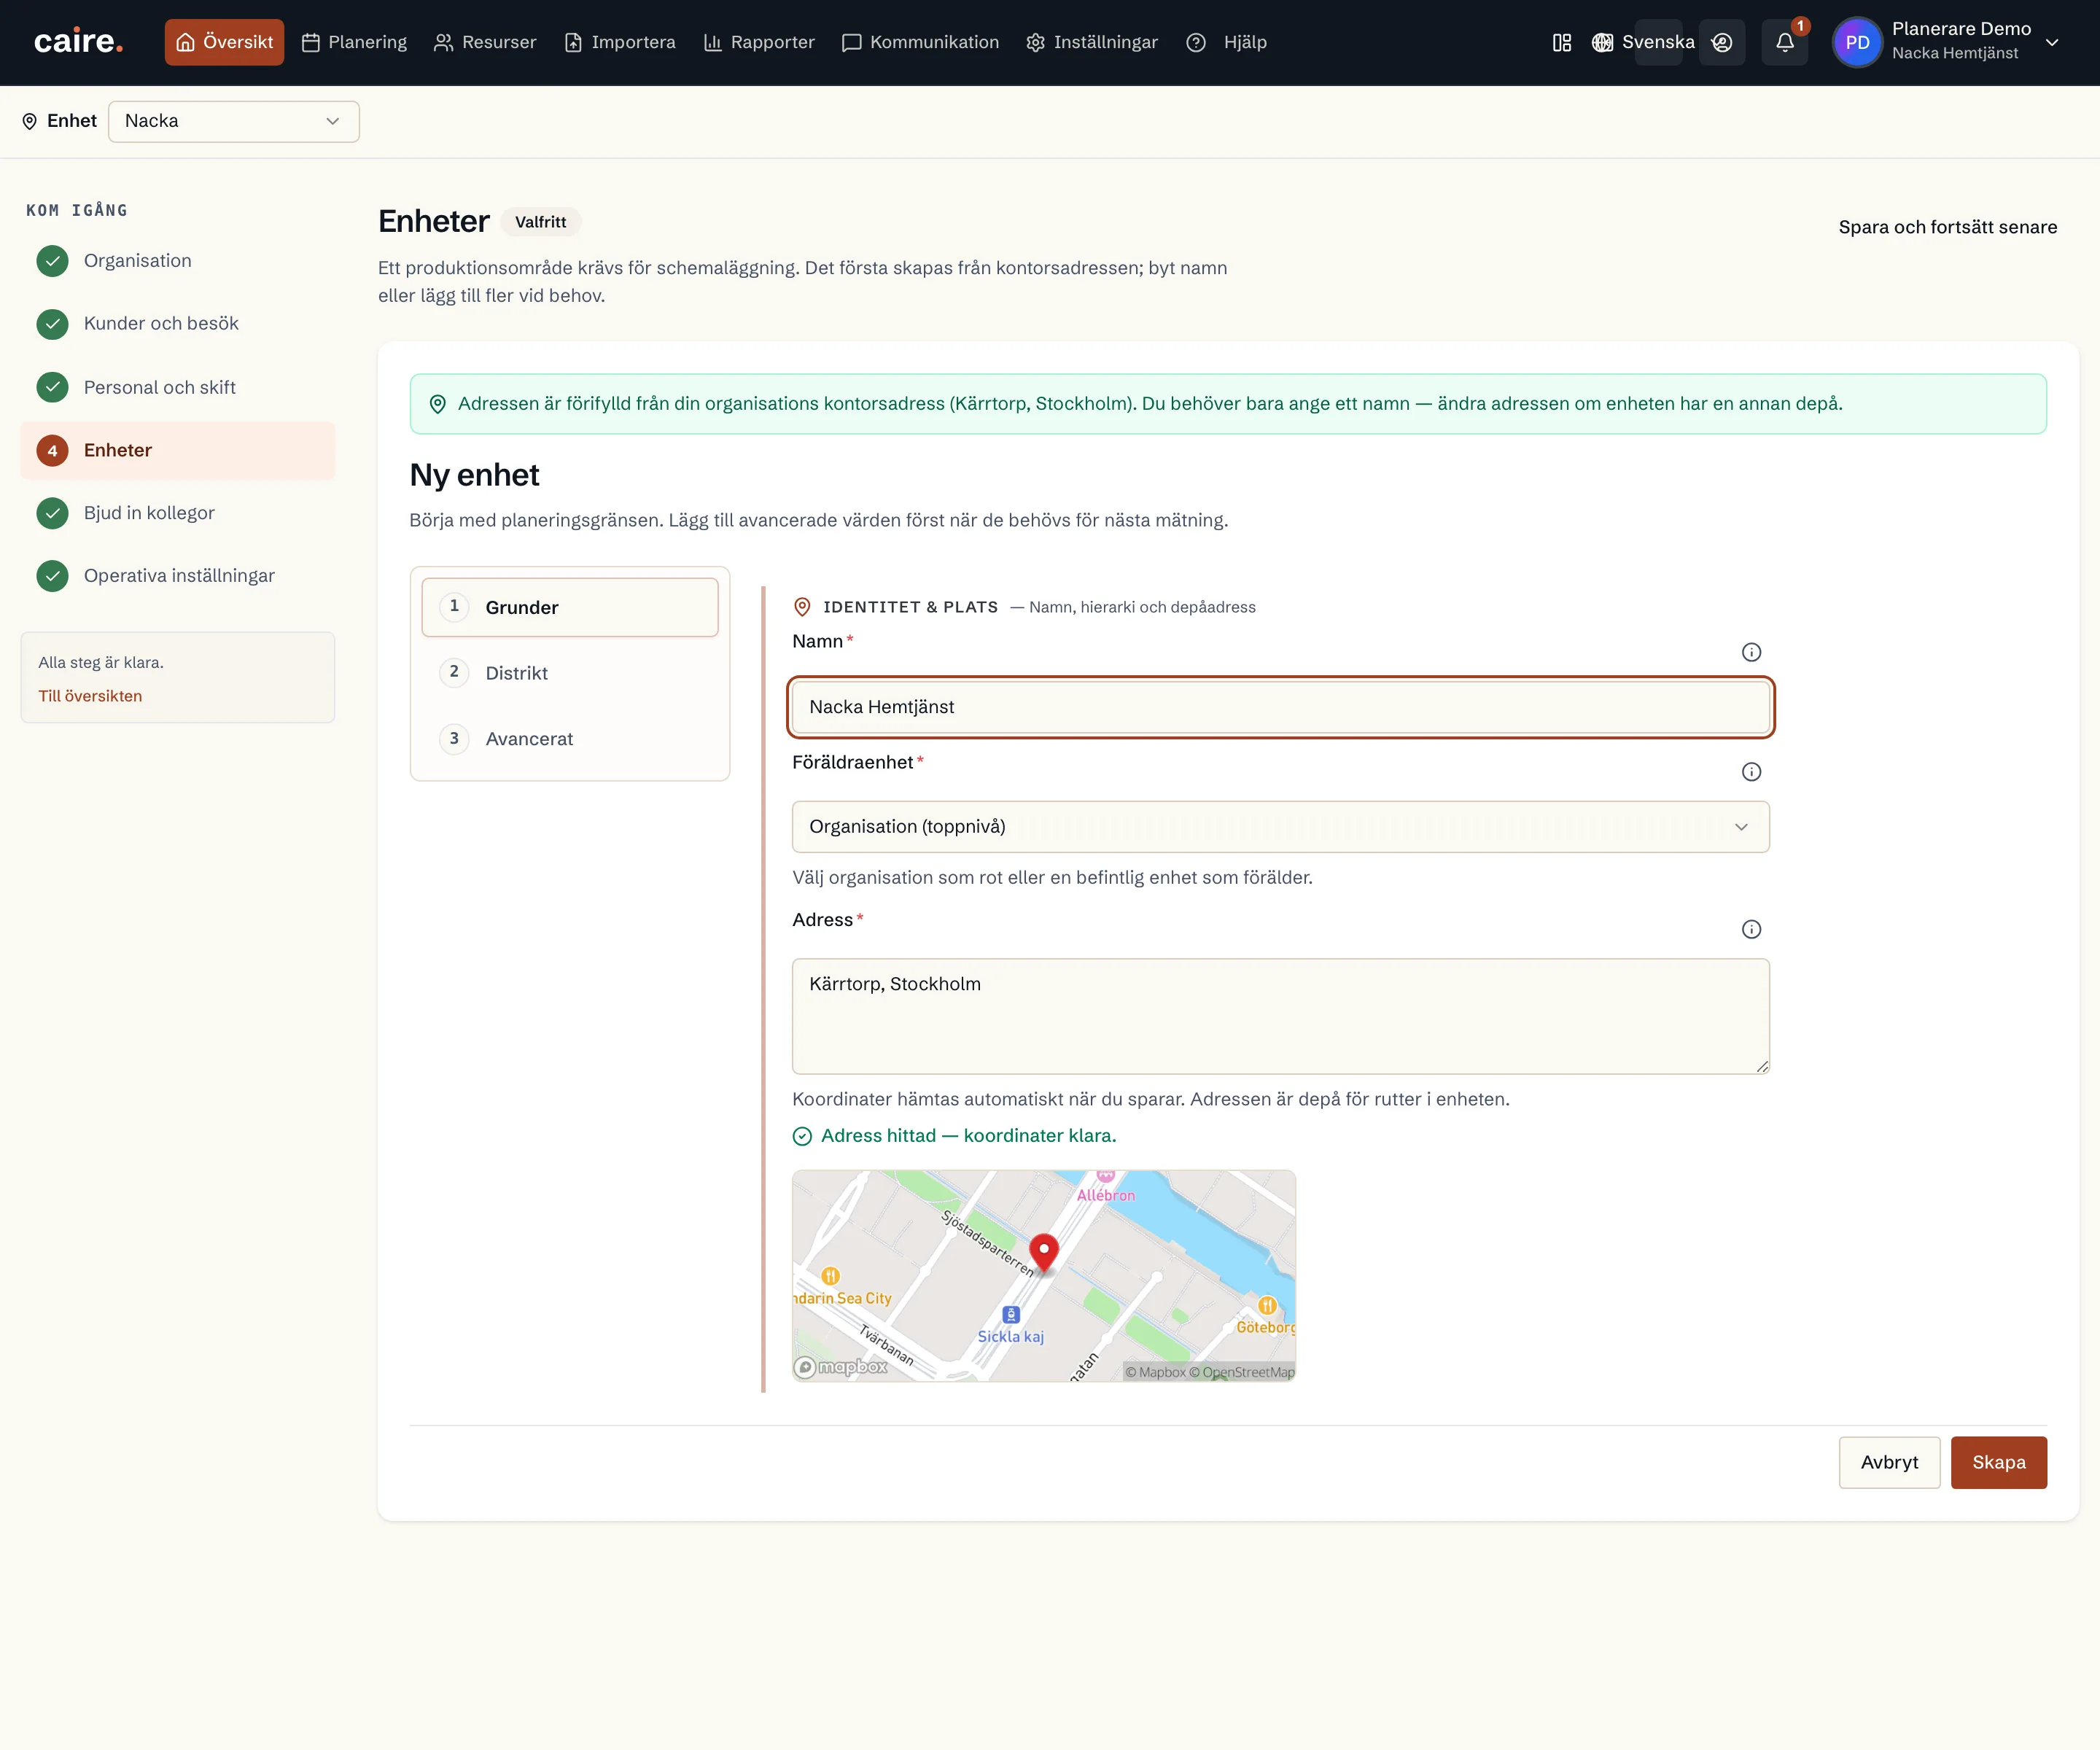The image size is (2100, 1750).
Task: Click the info icon next to Adress
Action: pyautogui.click(x=1751, y=929)
